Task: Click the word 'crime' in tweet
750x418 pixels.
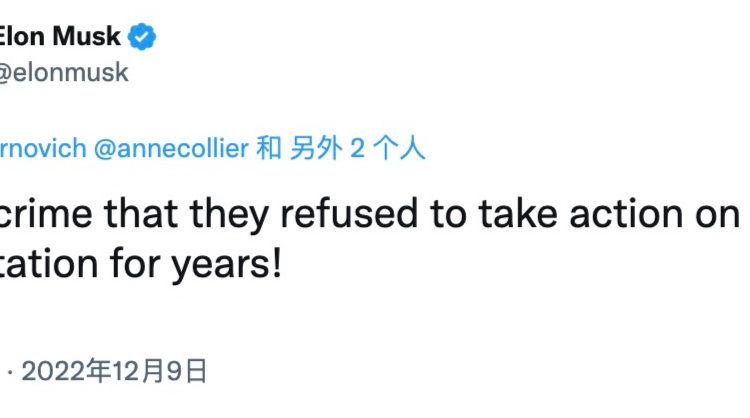Action: (x=46, y=214)
